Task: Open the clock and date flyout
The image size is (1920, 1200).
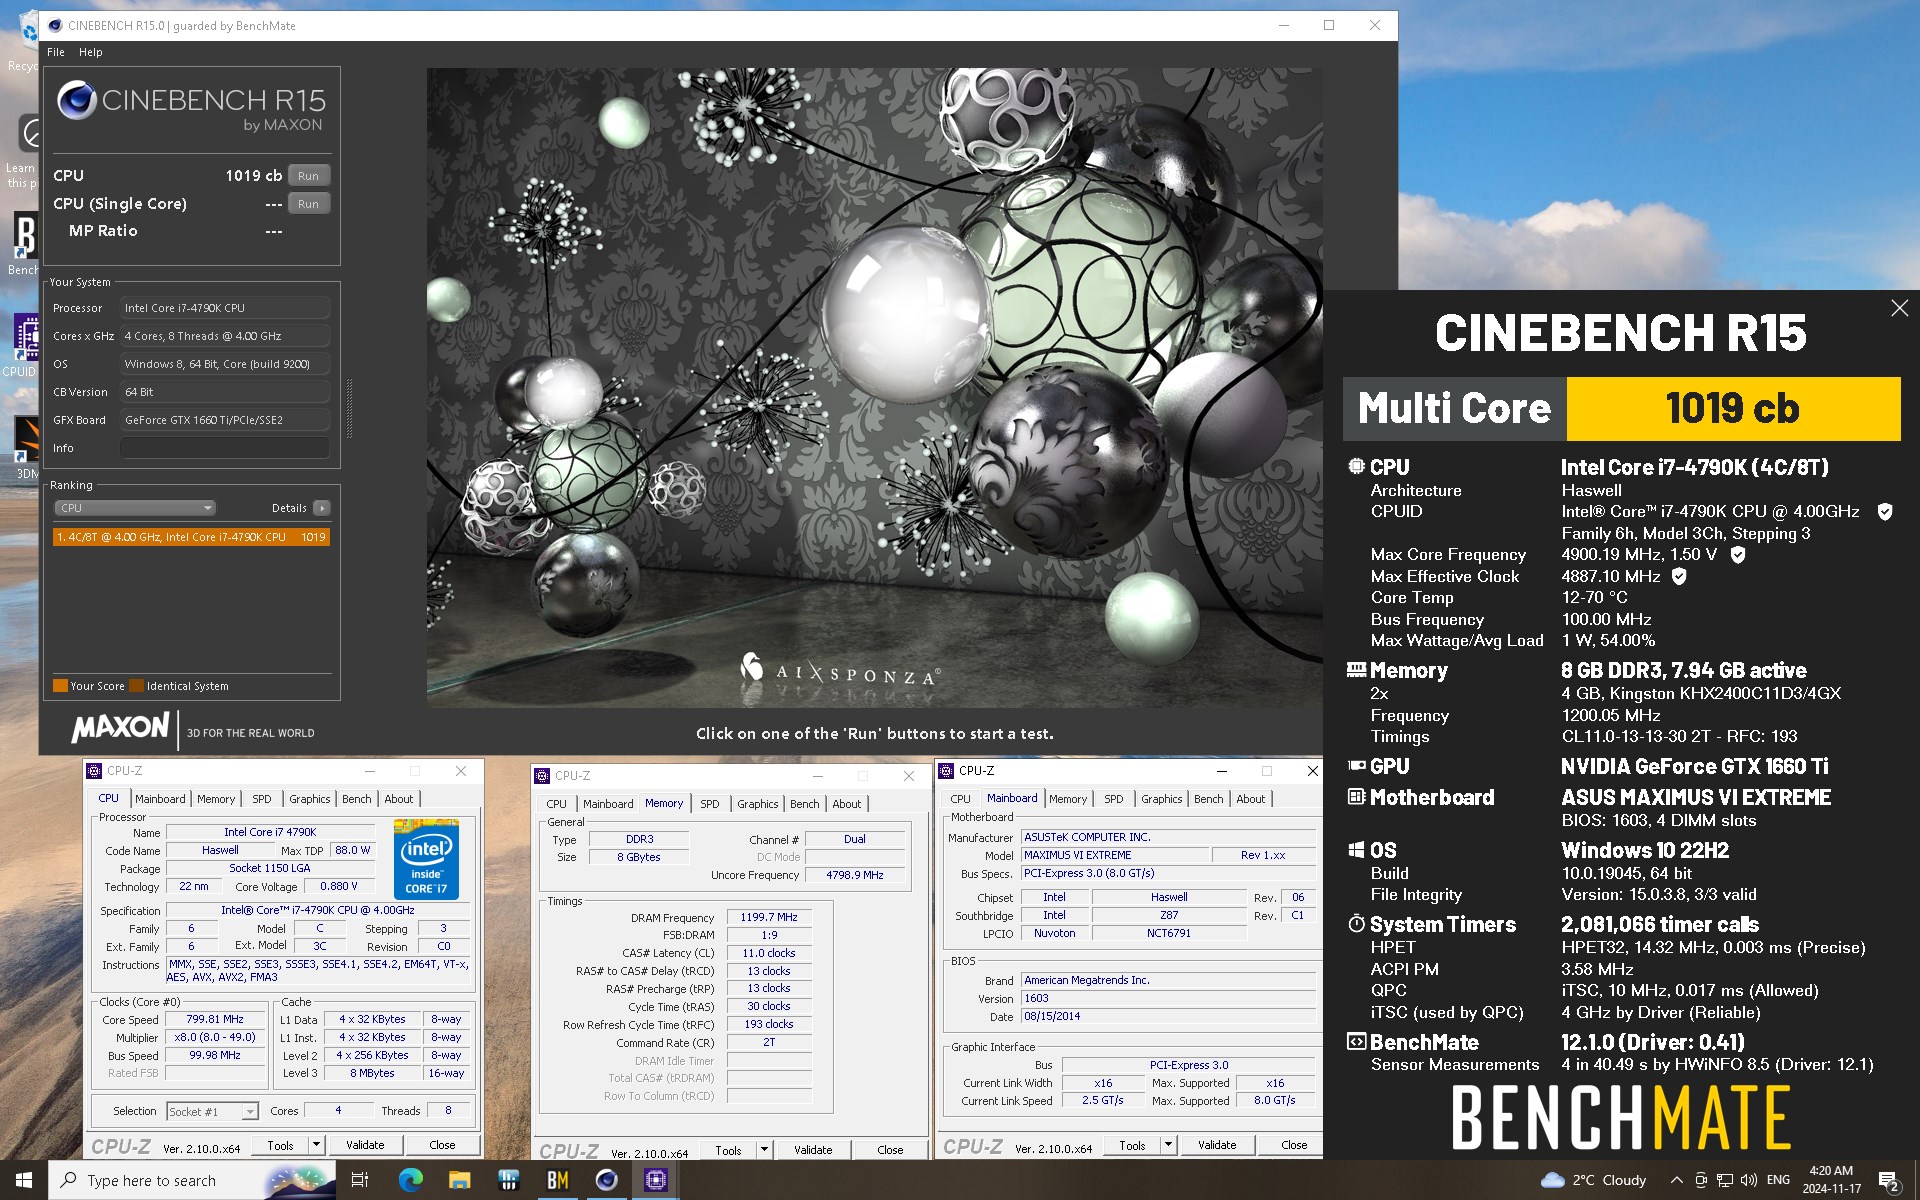Action: tap(1831, 1180)
